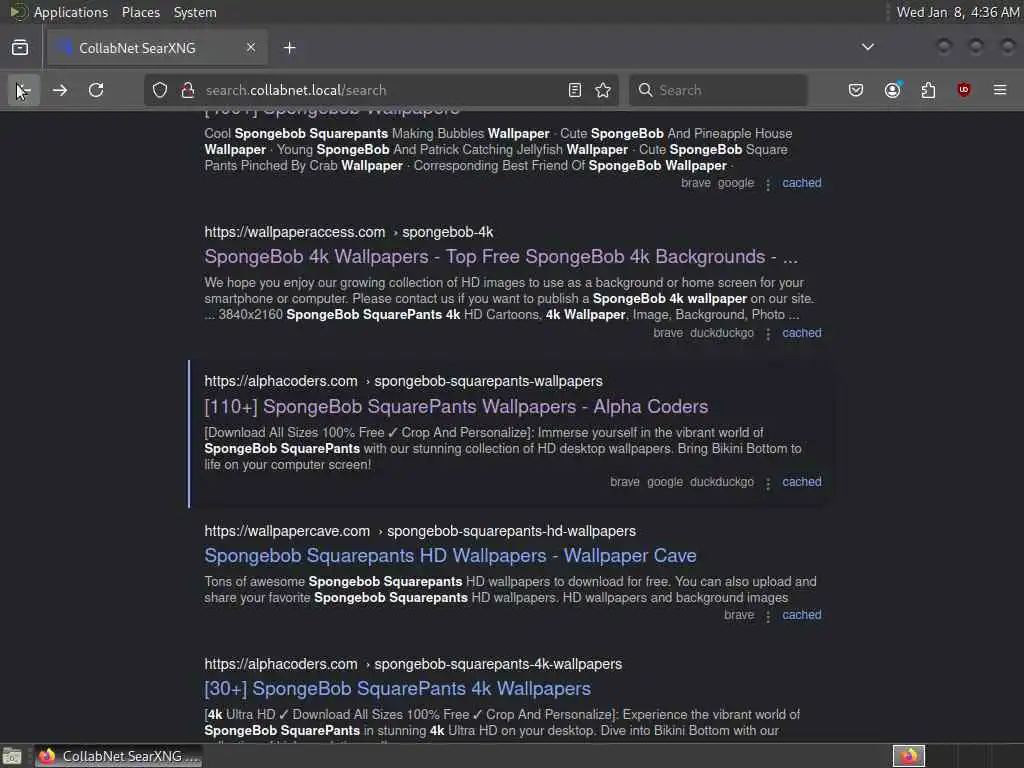Open [30+] SpongeBob SquarePants 4k Wallpapers link
The image size is (1024, 768).
[x=397, y=688]
